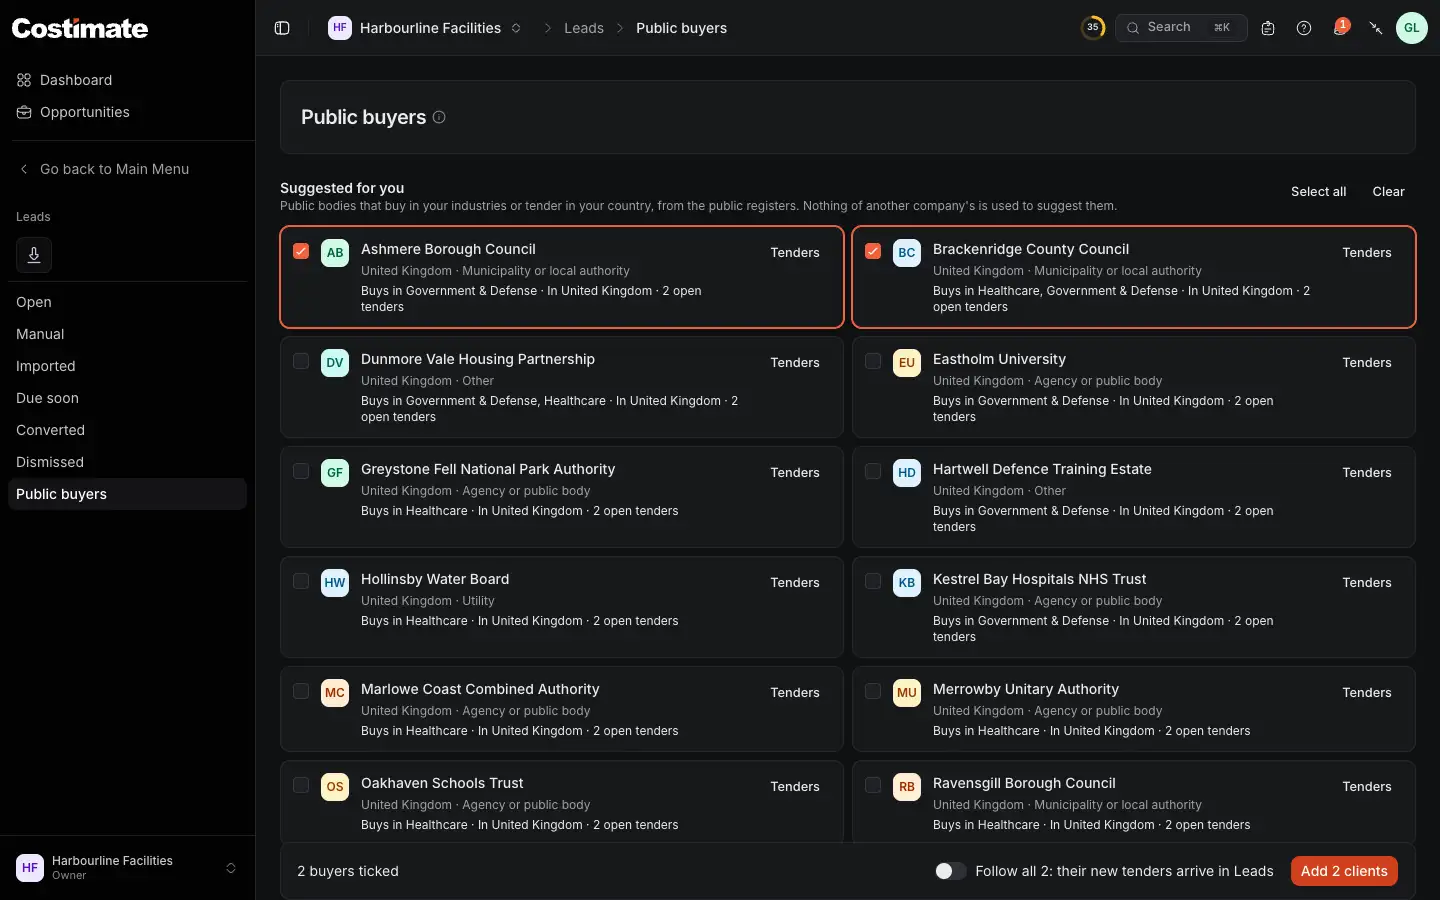Open notifications with the red badge
Image resolution: width=1440 pixels, height=900 pixels.
(1340, 28)
